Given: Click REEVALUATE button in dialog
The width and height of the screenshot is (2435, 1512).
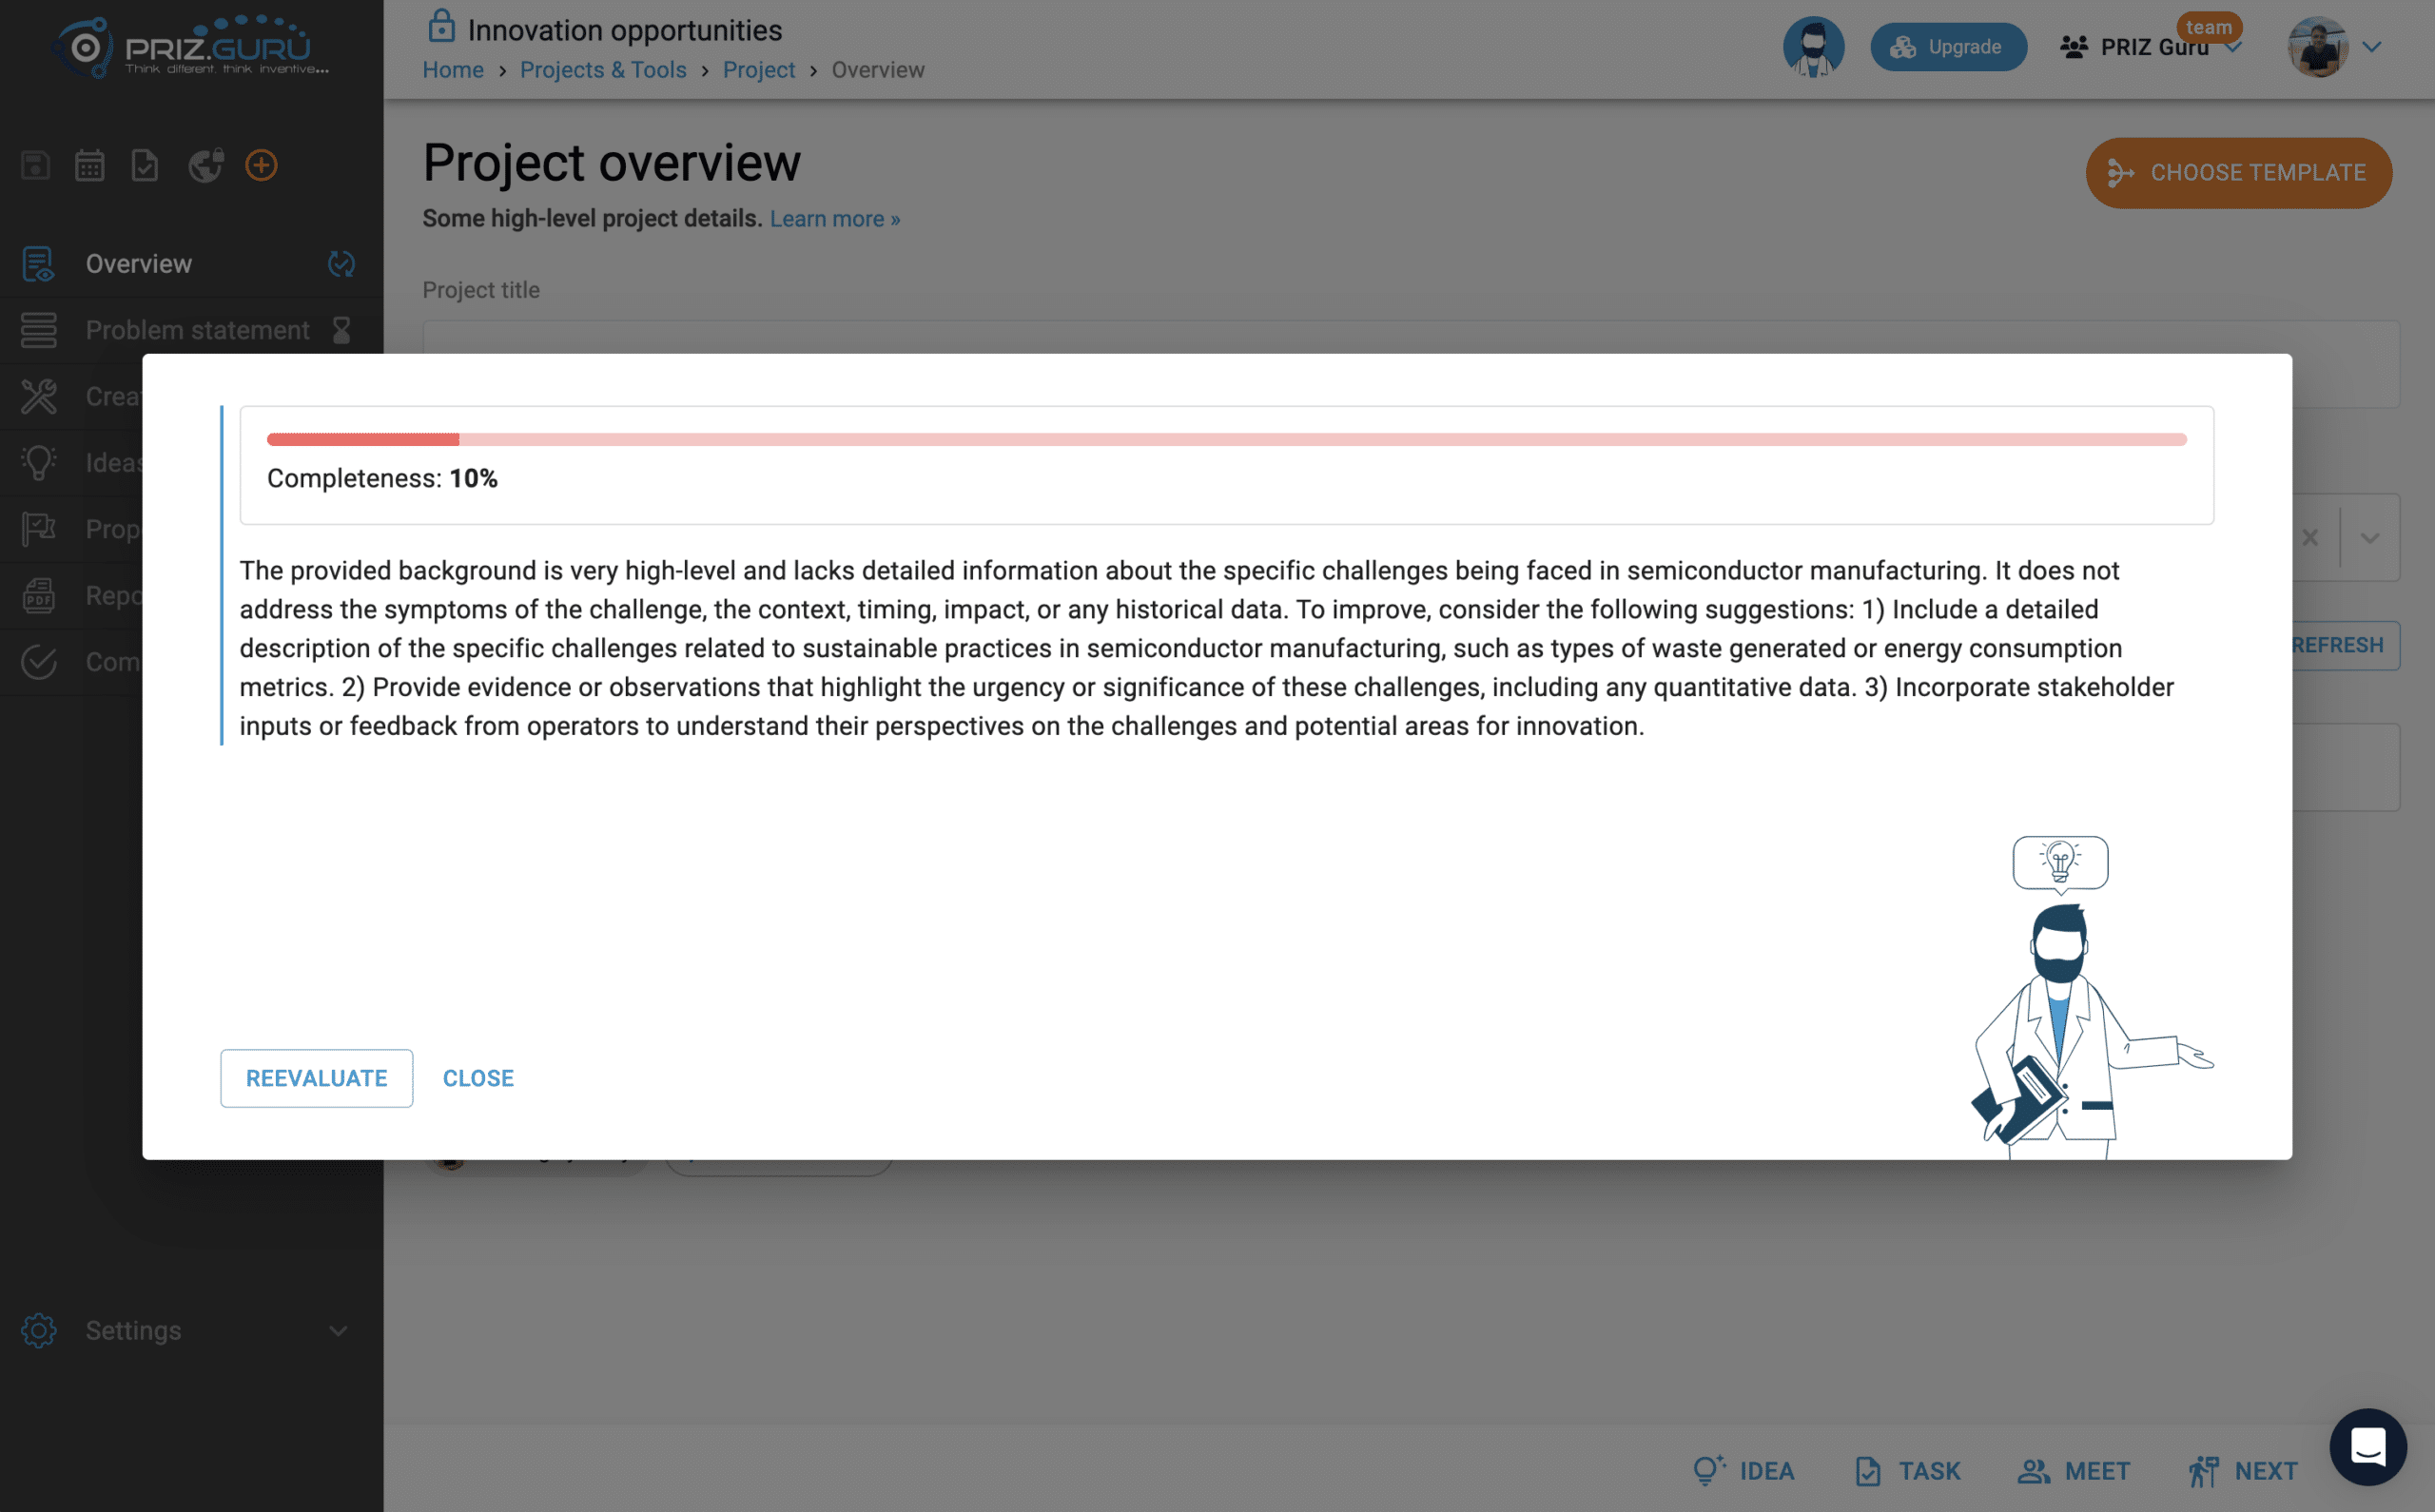Looking at the screenshot, I should tap(315, 1078).
